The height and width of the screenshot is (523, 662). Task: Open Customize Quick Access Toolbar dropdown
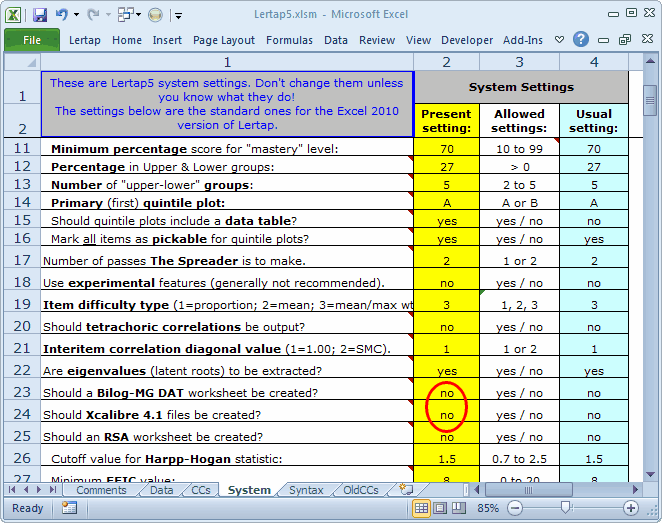click(178, 16)
